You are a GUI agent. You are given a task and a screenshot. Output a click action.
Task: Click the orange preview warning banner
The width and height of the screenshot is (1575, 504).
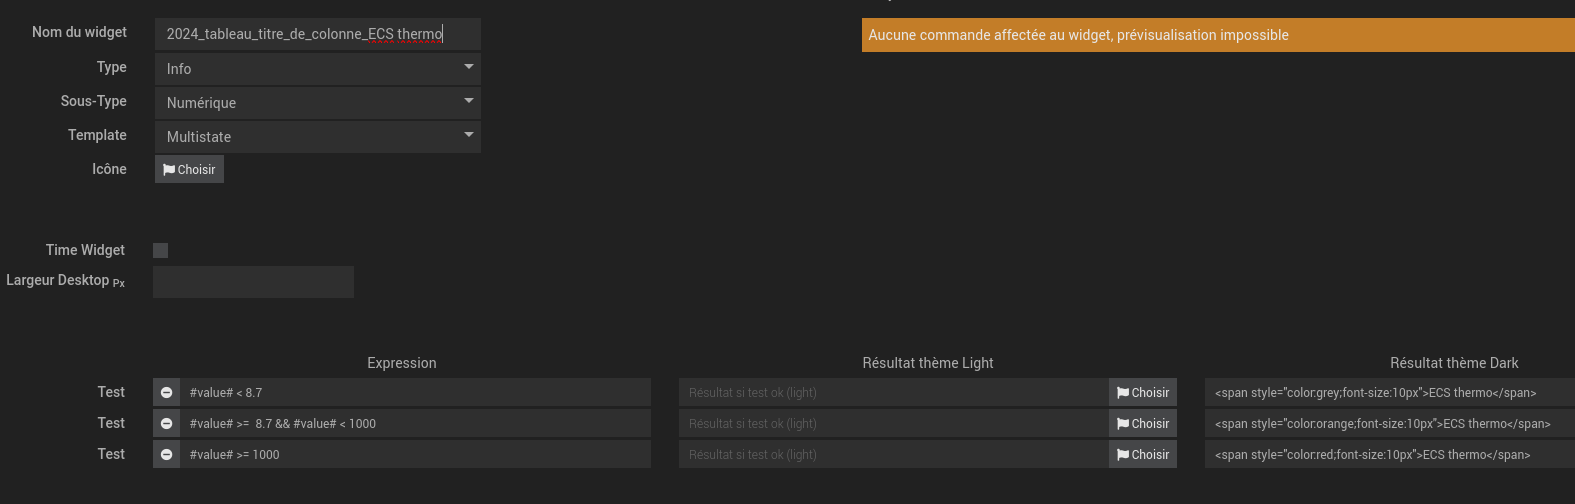point(1217,35)
